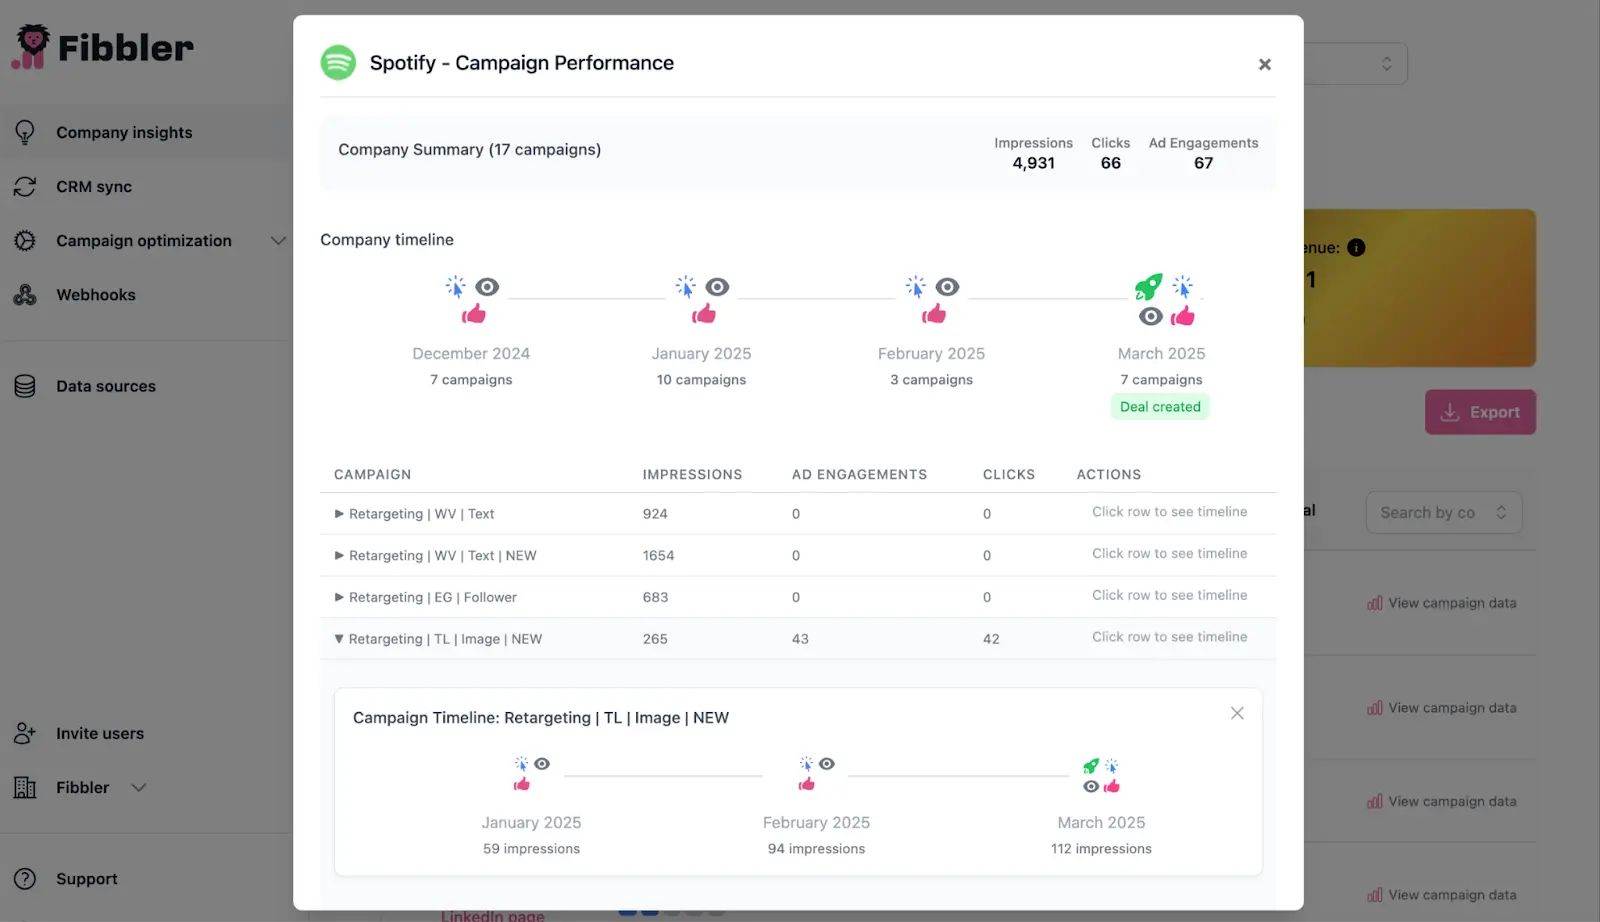This screenshot has width=1600, height=922.
Task: Click the Spotify logo in modal header
Action: point(338,63)
